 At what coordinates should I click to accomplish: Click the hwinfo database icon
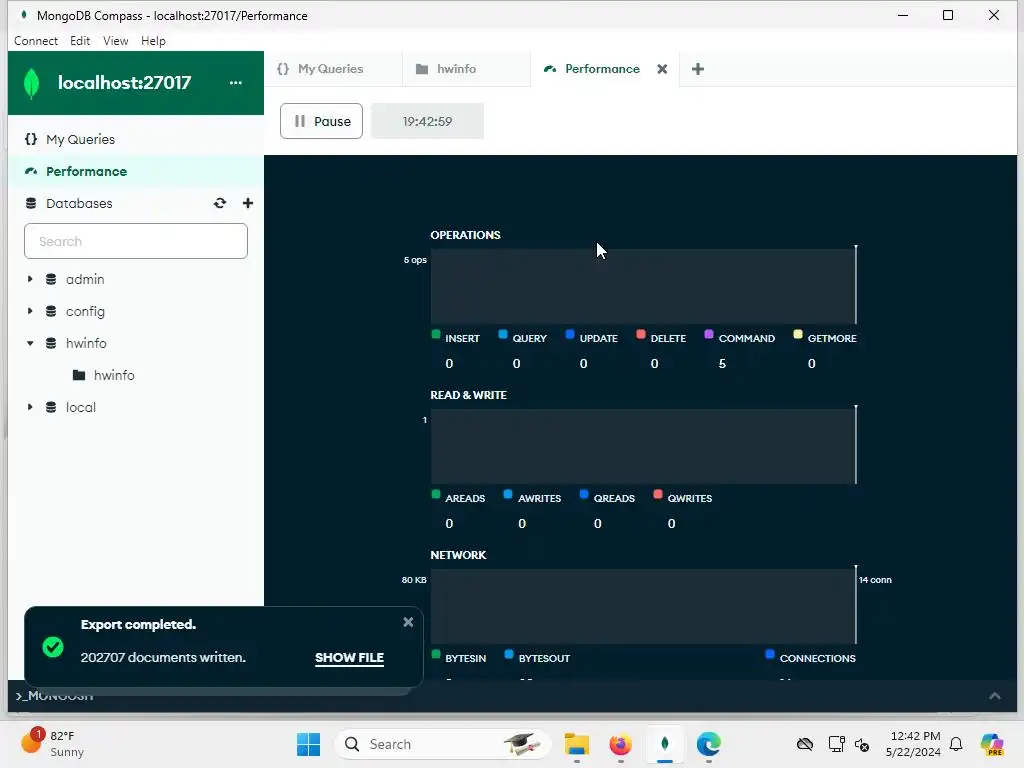point(51,343)
